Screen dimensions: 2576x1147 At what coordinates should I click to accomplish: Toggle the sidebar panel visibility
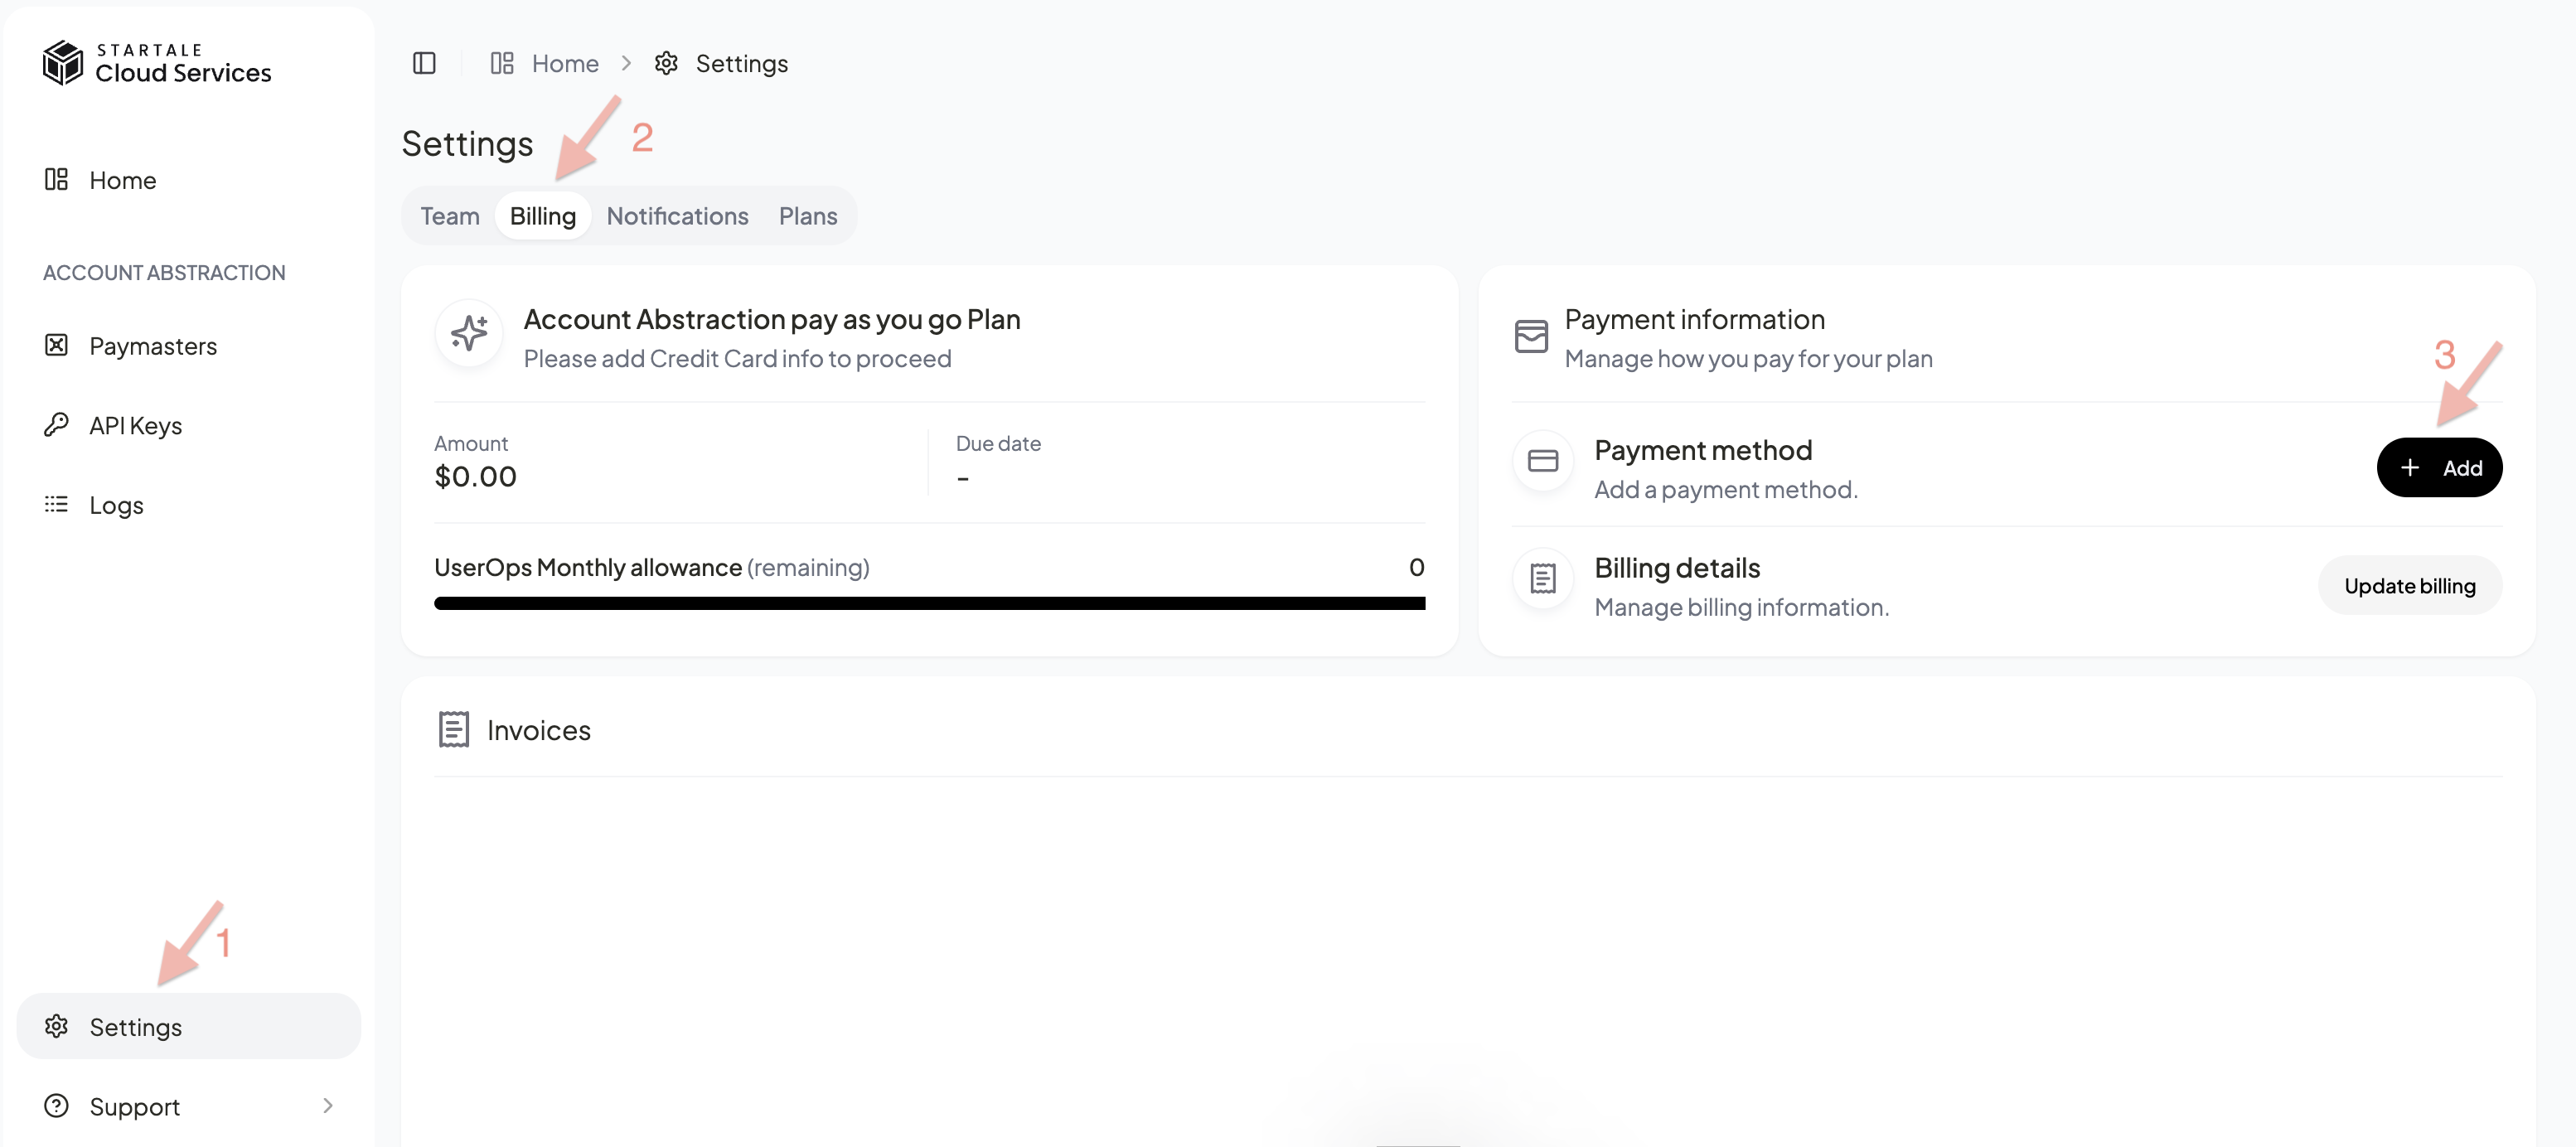pos(424,63)
